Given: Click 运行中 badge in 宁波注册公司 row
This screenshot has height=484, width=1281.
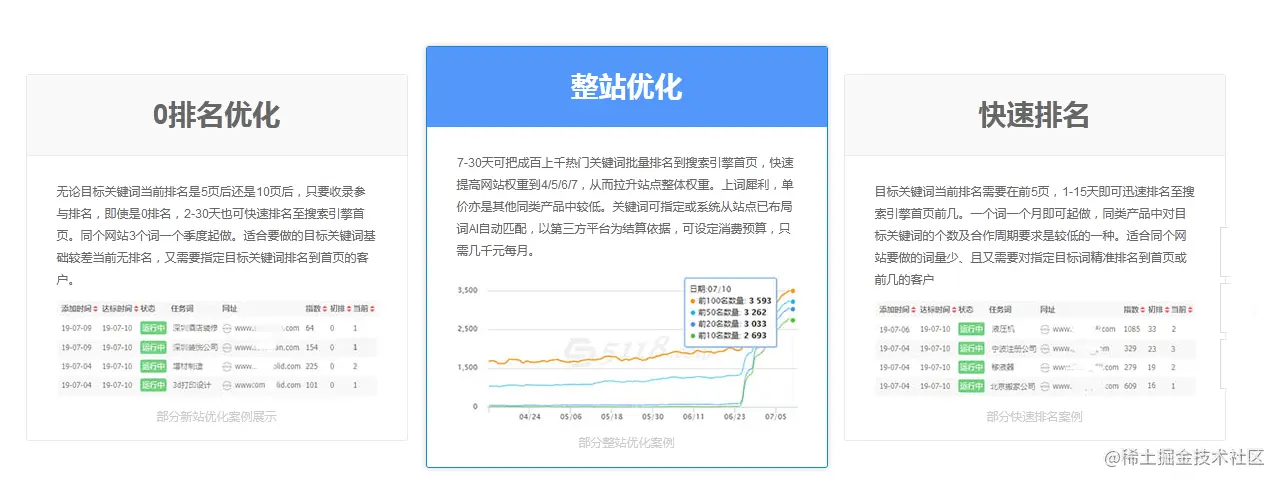Looking at the screenshot, I should click(x=971, y=348).
